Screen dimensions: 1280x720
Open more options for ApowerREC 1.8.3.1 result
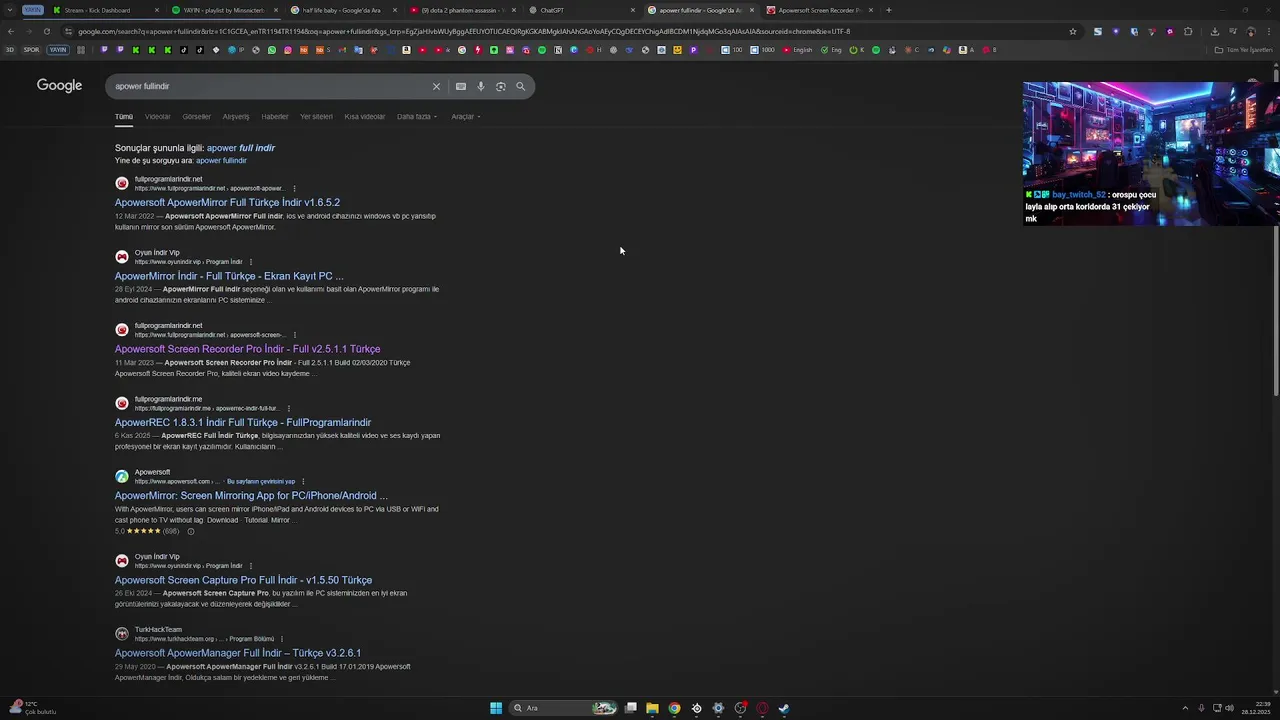click(288, 408)
